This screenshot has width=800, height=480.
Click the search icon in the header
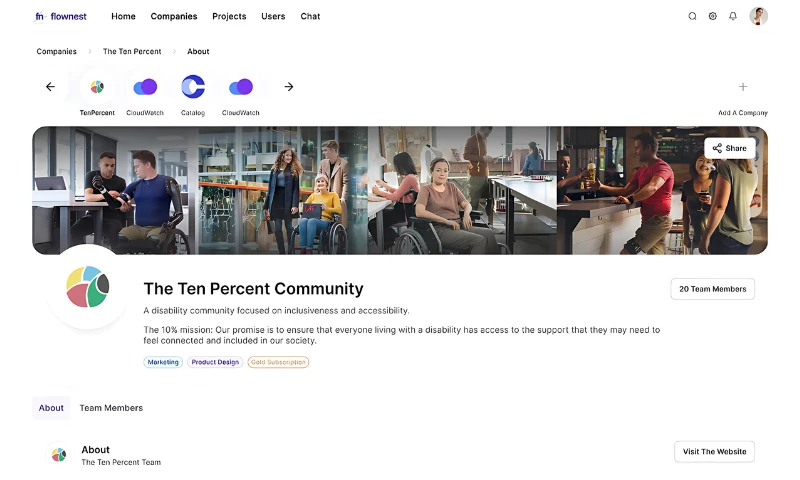(x=692, y=16)
